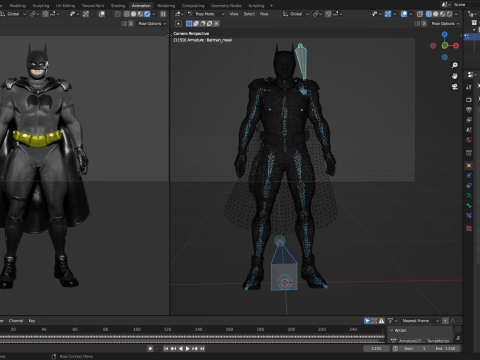Select rendered shading in right viewport

coord(449,14)
